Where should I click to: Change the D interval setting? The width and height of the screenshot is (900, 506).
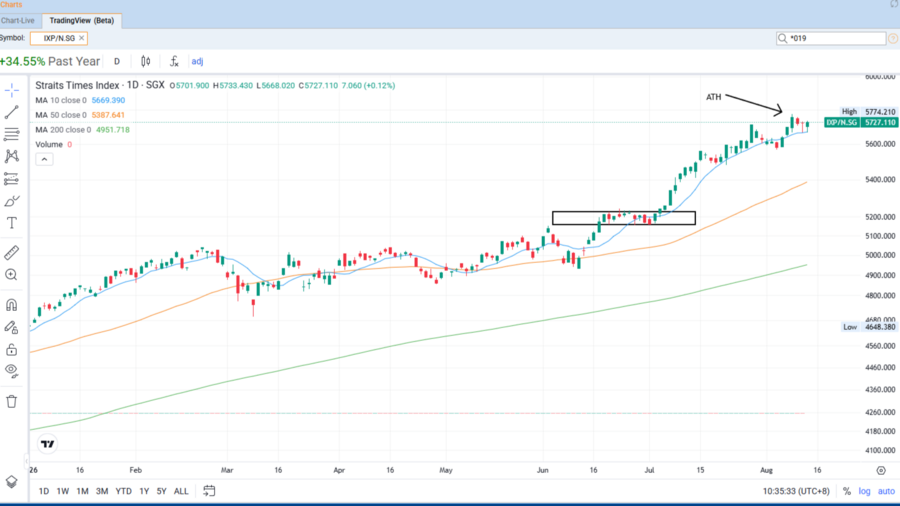point(117,61)
